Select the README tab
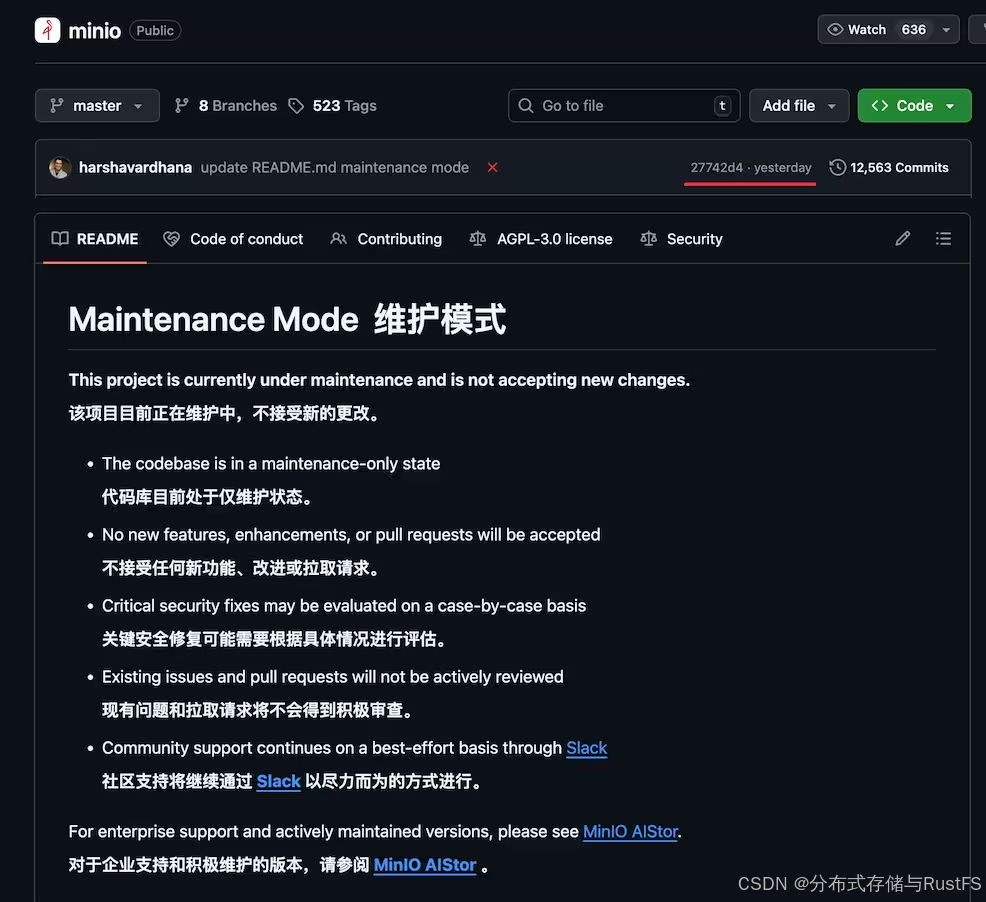 [95, 239]
